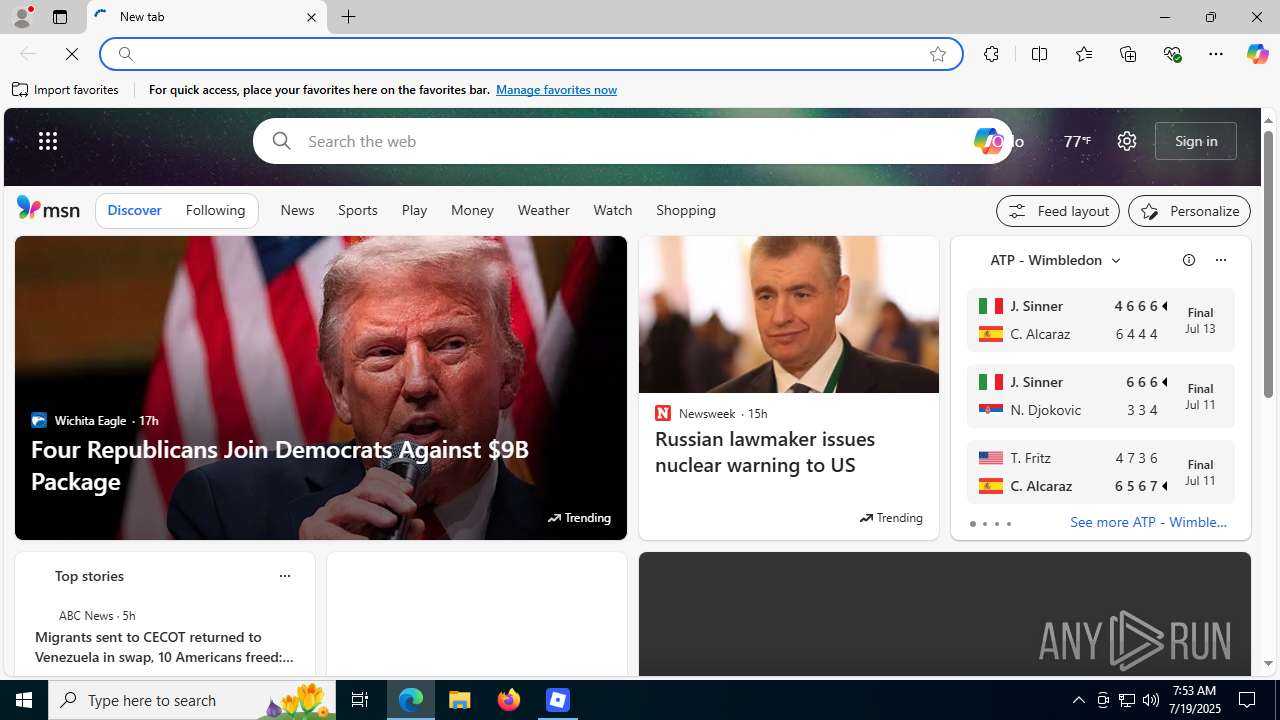The image size is (1280, 720).
Task: Open sports card info icon
Action: pos(1189,260)
